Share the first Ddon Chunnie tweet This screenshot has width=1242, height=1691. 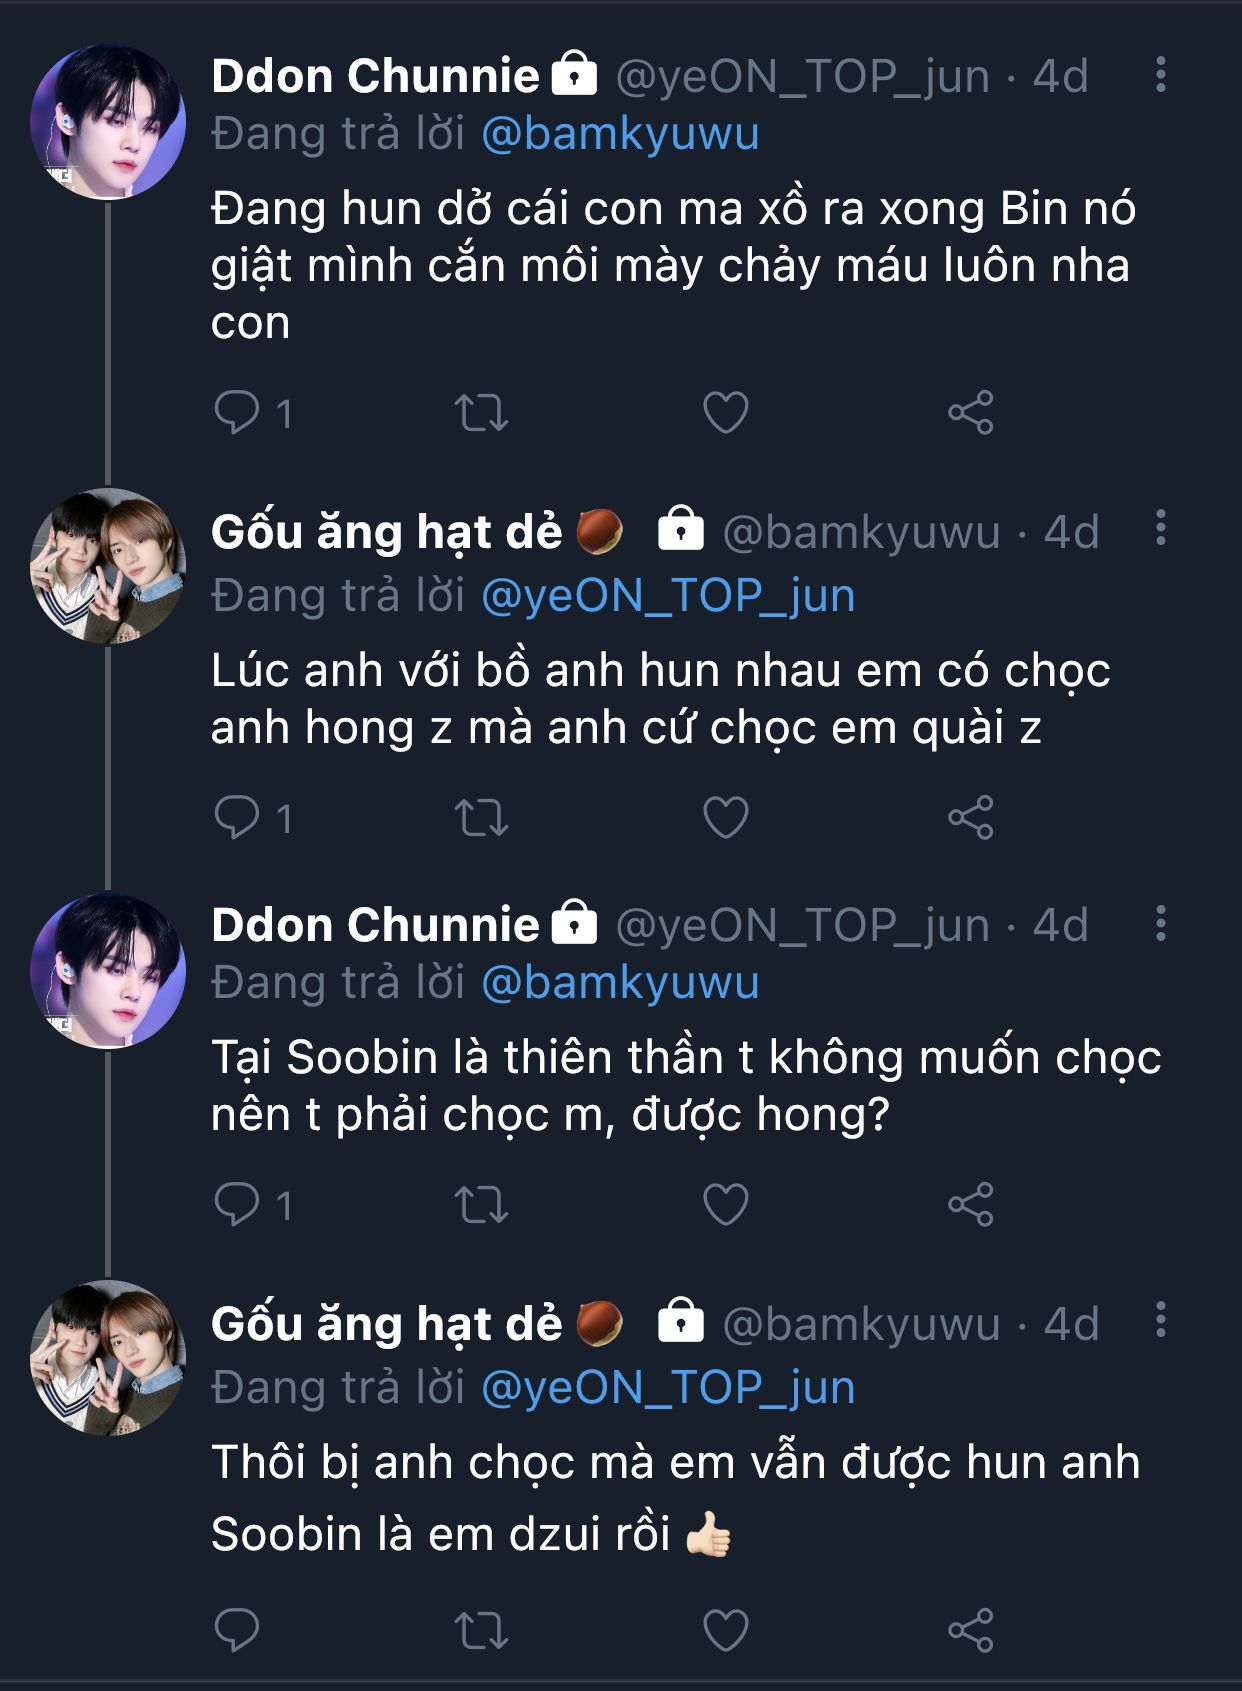point(970,412)
